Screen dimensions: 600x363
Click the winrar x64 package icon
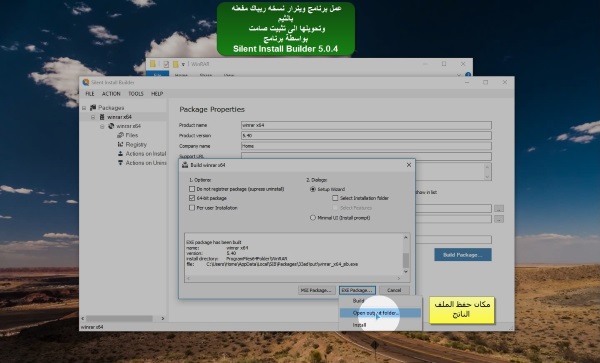coord(102,117)
